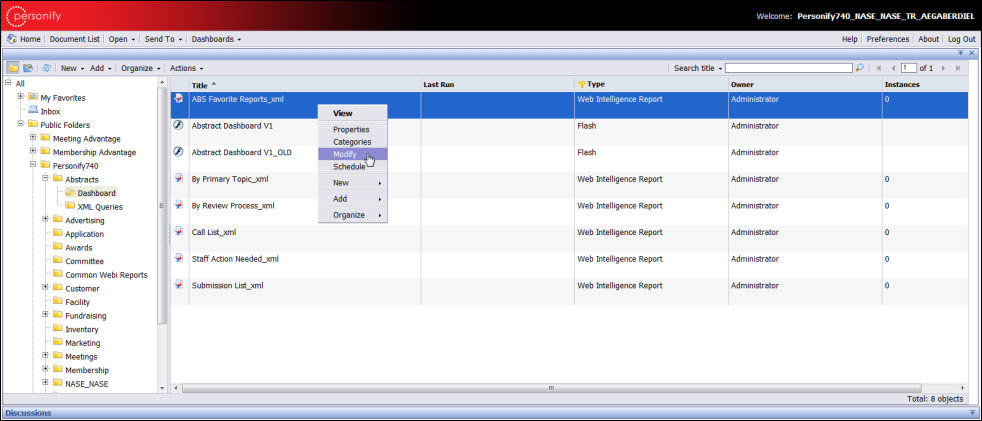Expand the Fundraising folder
The width and height of the screenshot is (982, 421).
[46, 314]
